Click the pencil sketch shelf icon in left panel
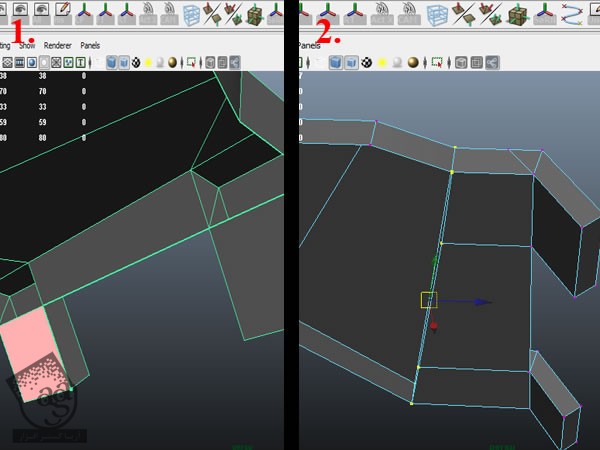 click(64, 13)
